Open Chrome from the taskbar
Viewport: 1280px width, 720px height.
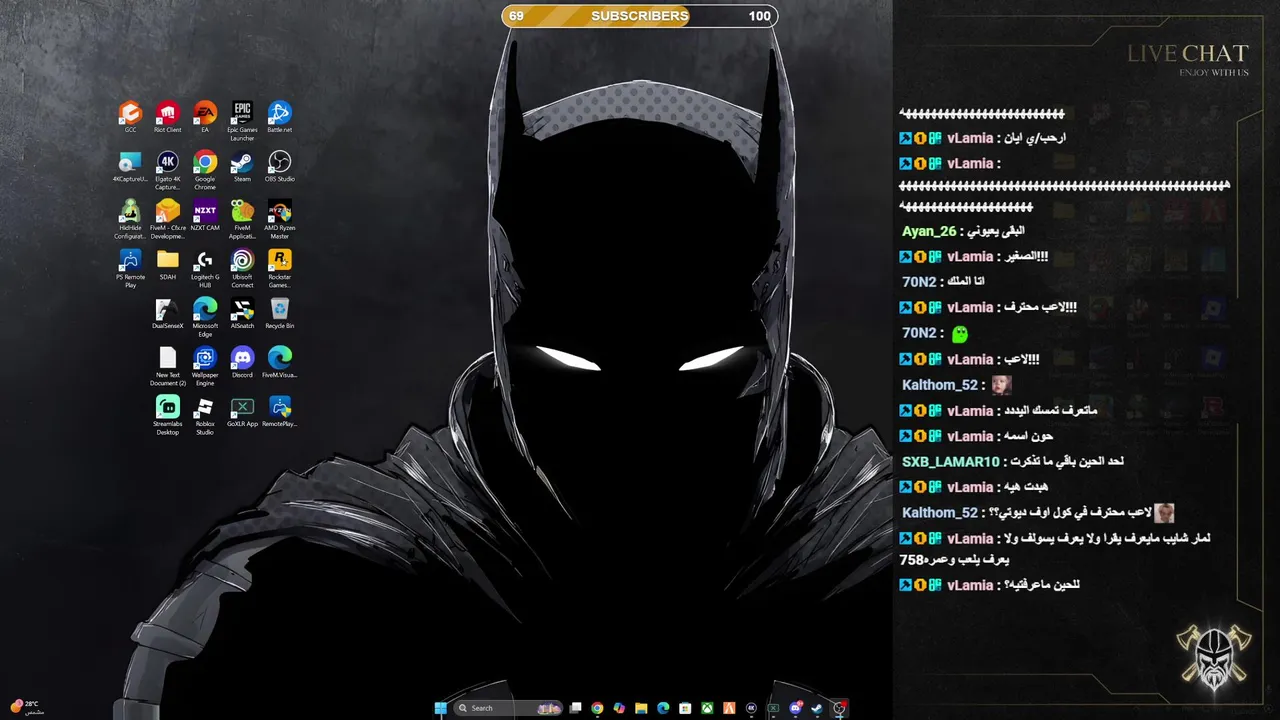[x=597, y=708]
